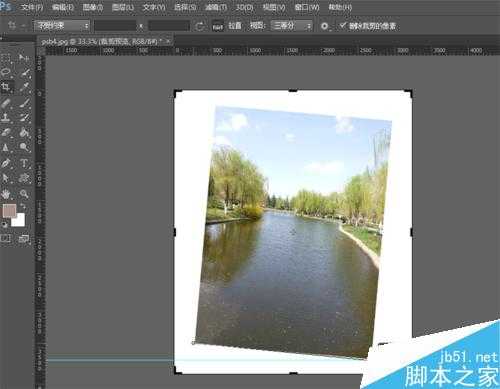
Task: Select the Paint Bucket tool
Action: pyautogui.click(x=24, y=132)
